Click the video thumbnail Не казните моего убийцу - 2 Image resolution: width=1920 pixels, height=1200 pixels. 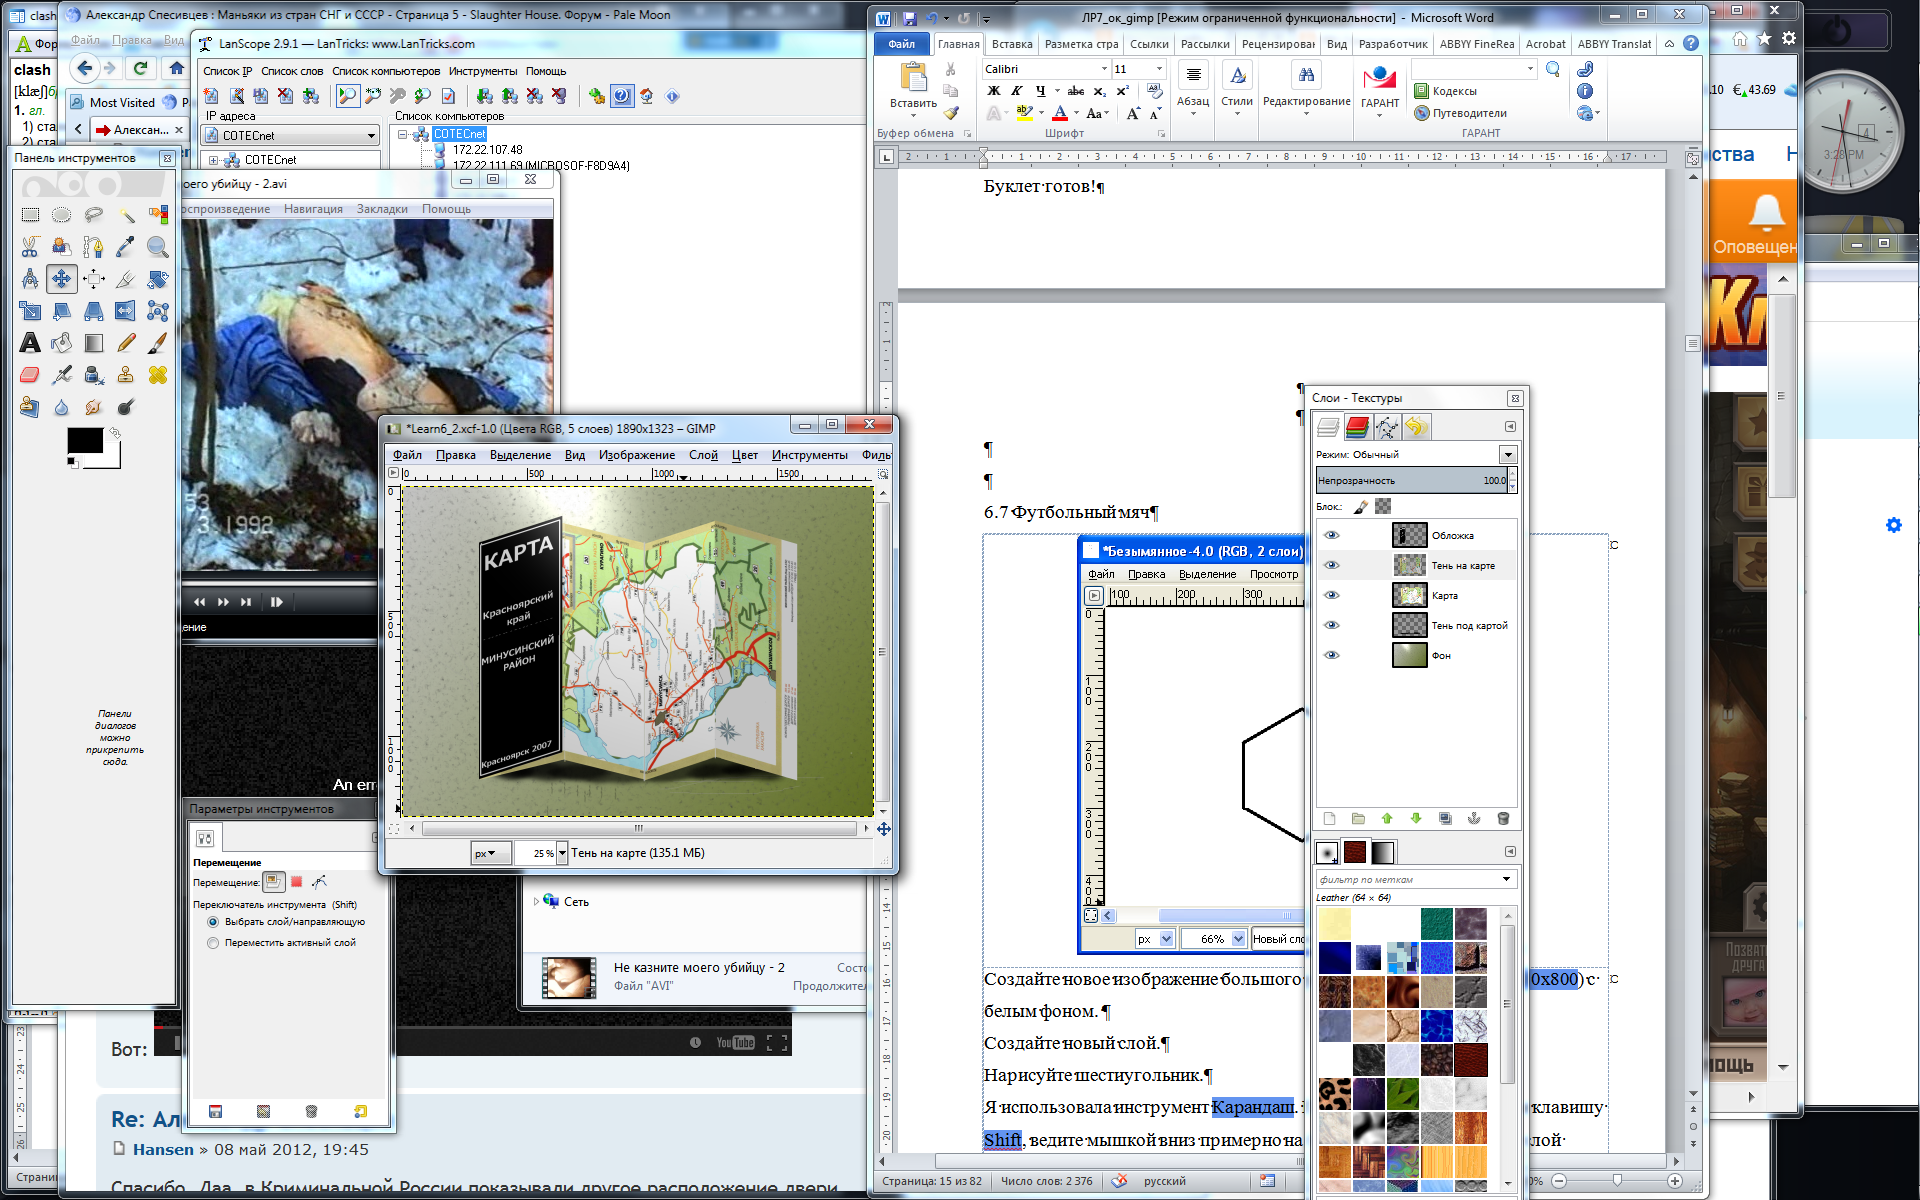coord(569,978)
